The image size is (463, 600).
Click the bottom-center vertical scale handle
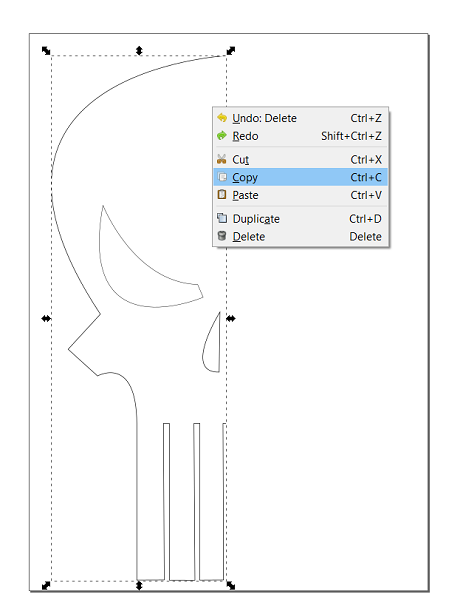click(x=139, y=585)
